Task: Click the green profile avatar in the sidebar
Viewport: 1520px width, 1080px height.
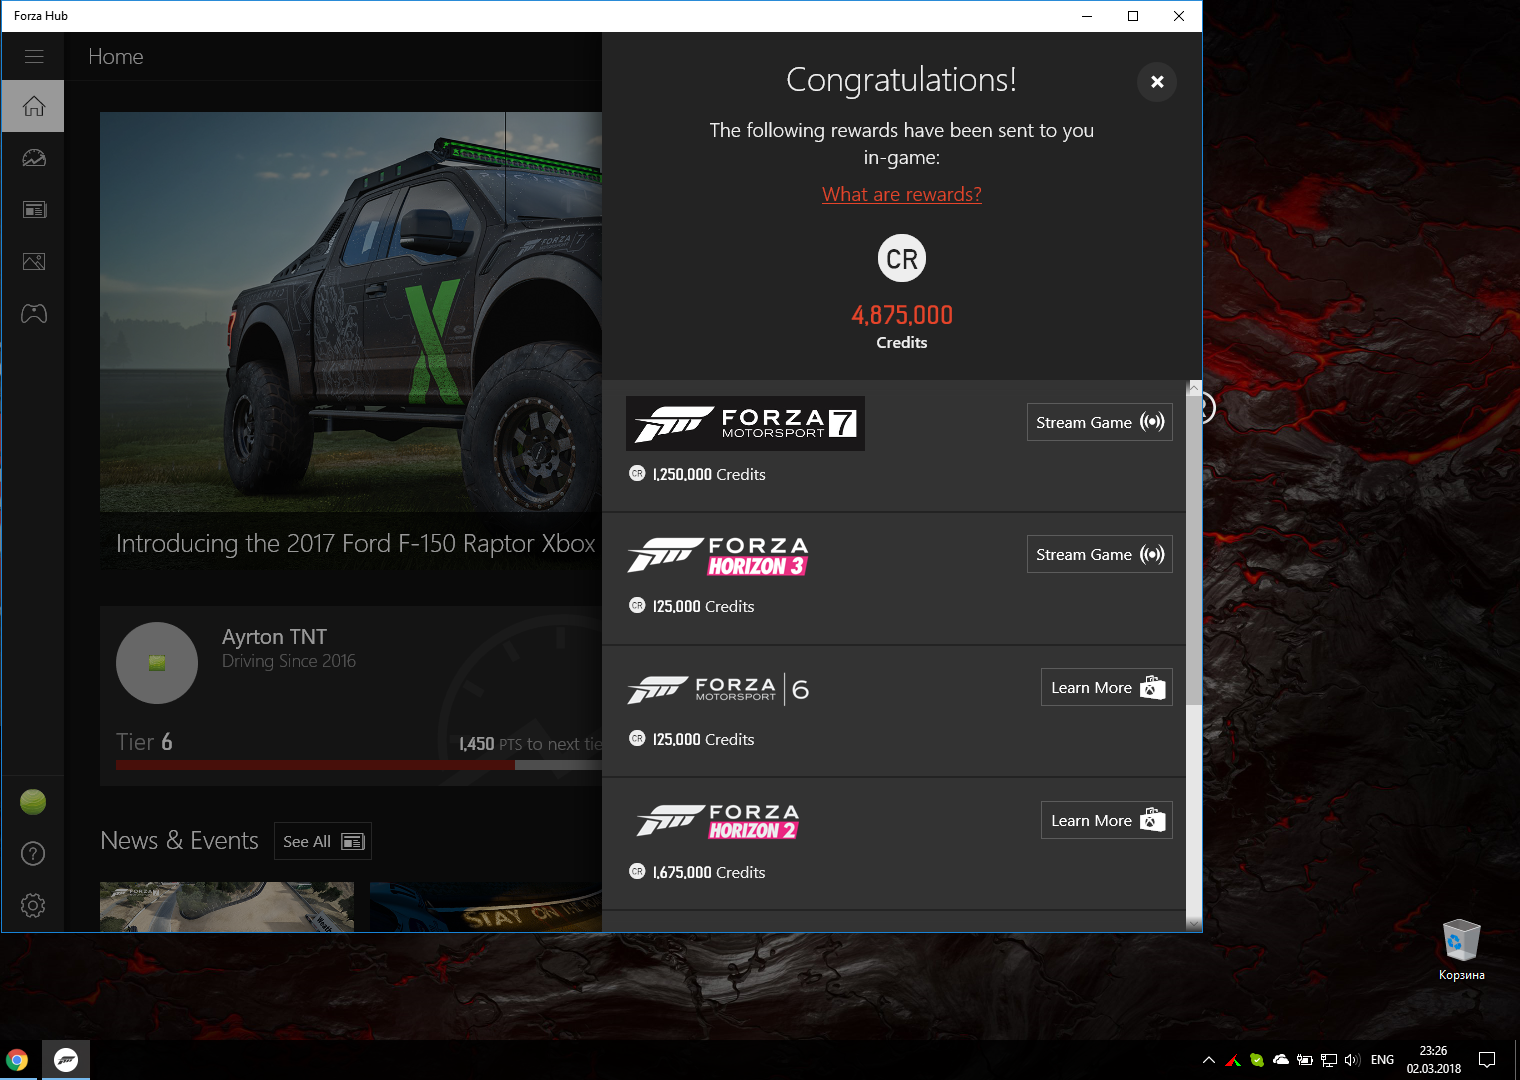Action: click(x=33, y=802)
